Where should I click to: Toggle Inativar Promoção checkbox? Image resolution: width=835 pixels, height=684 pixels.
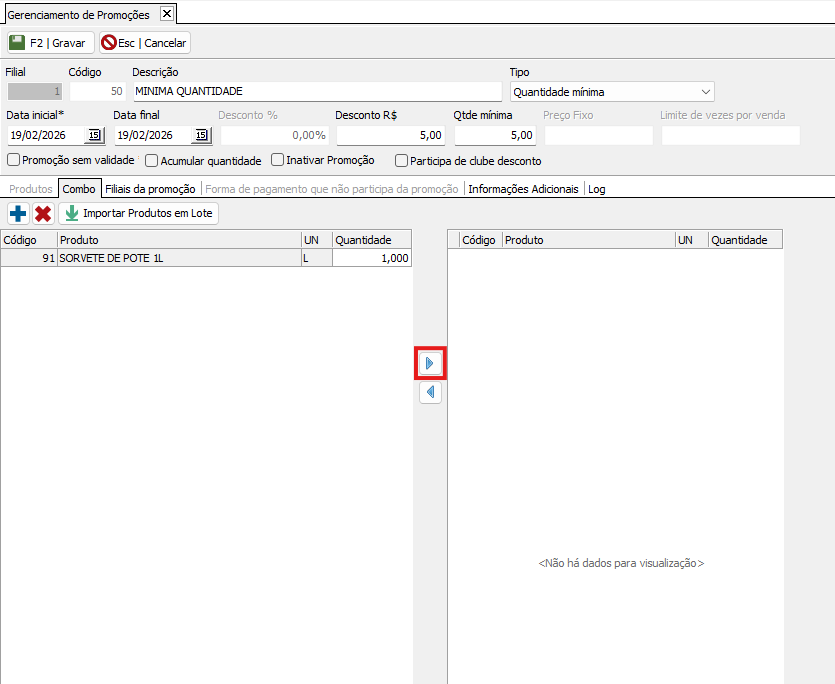tap(278, 160)
